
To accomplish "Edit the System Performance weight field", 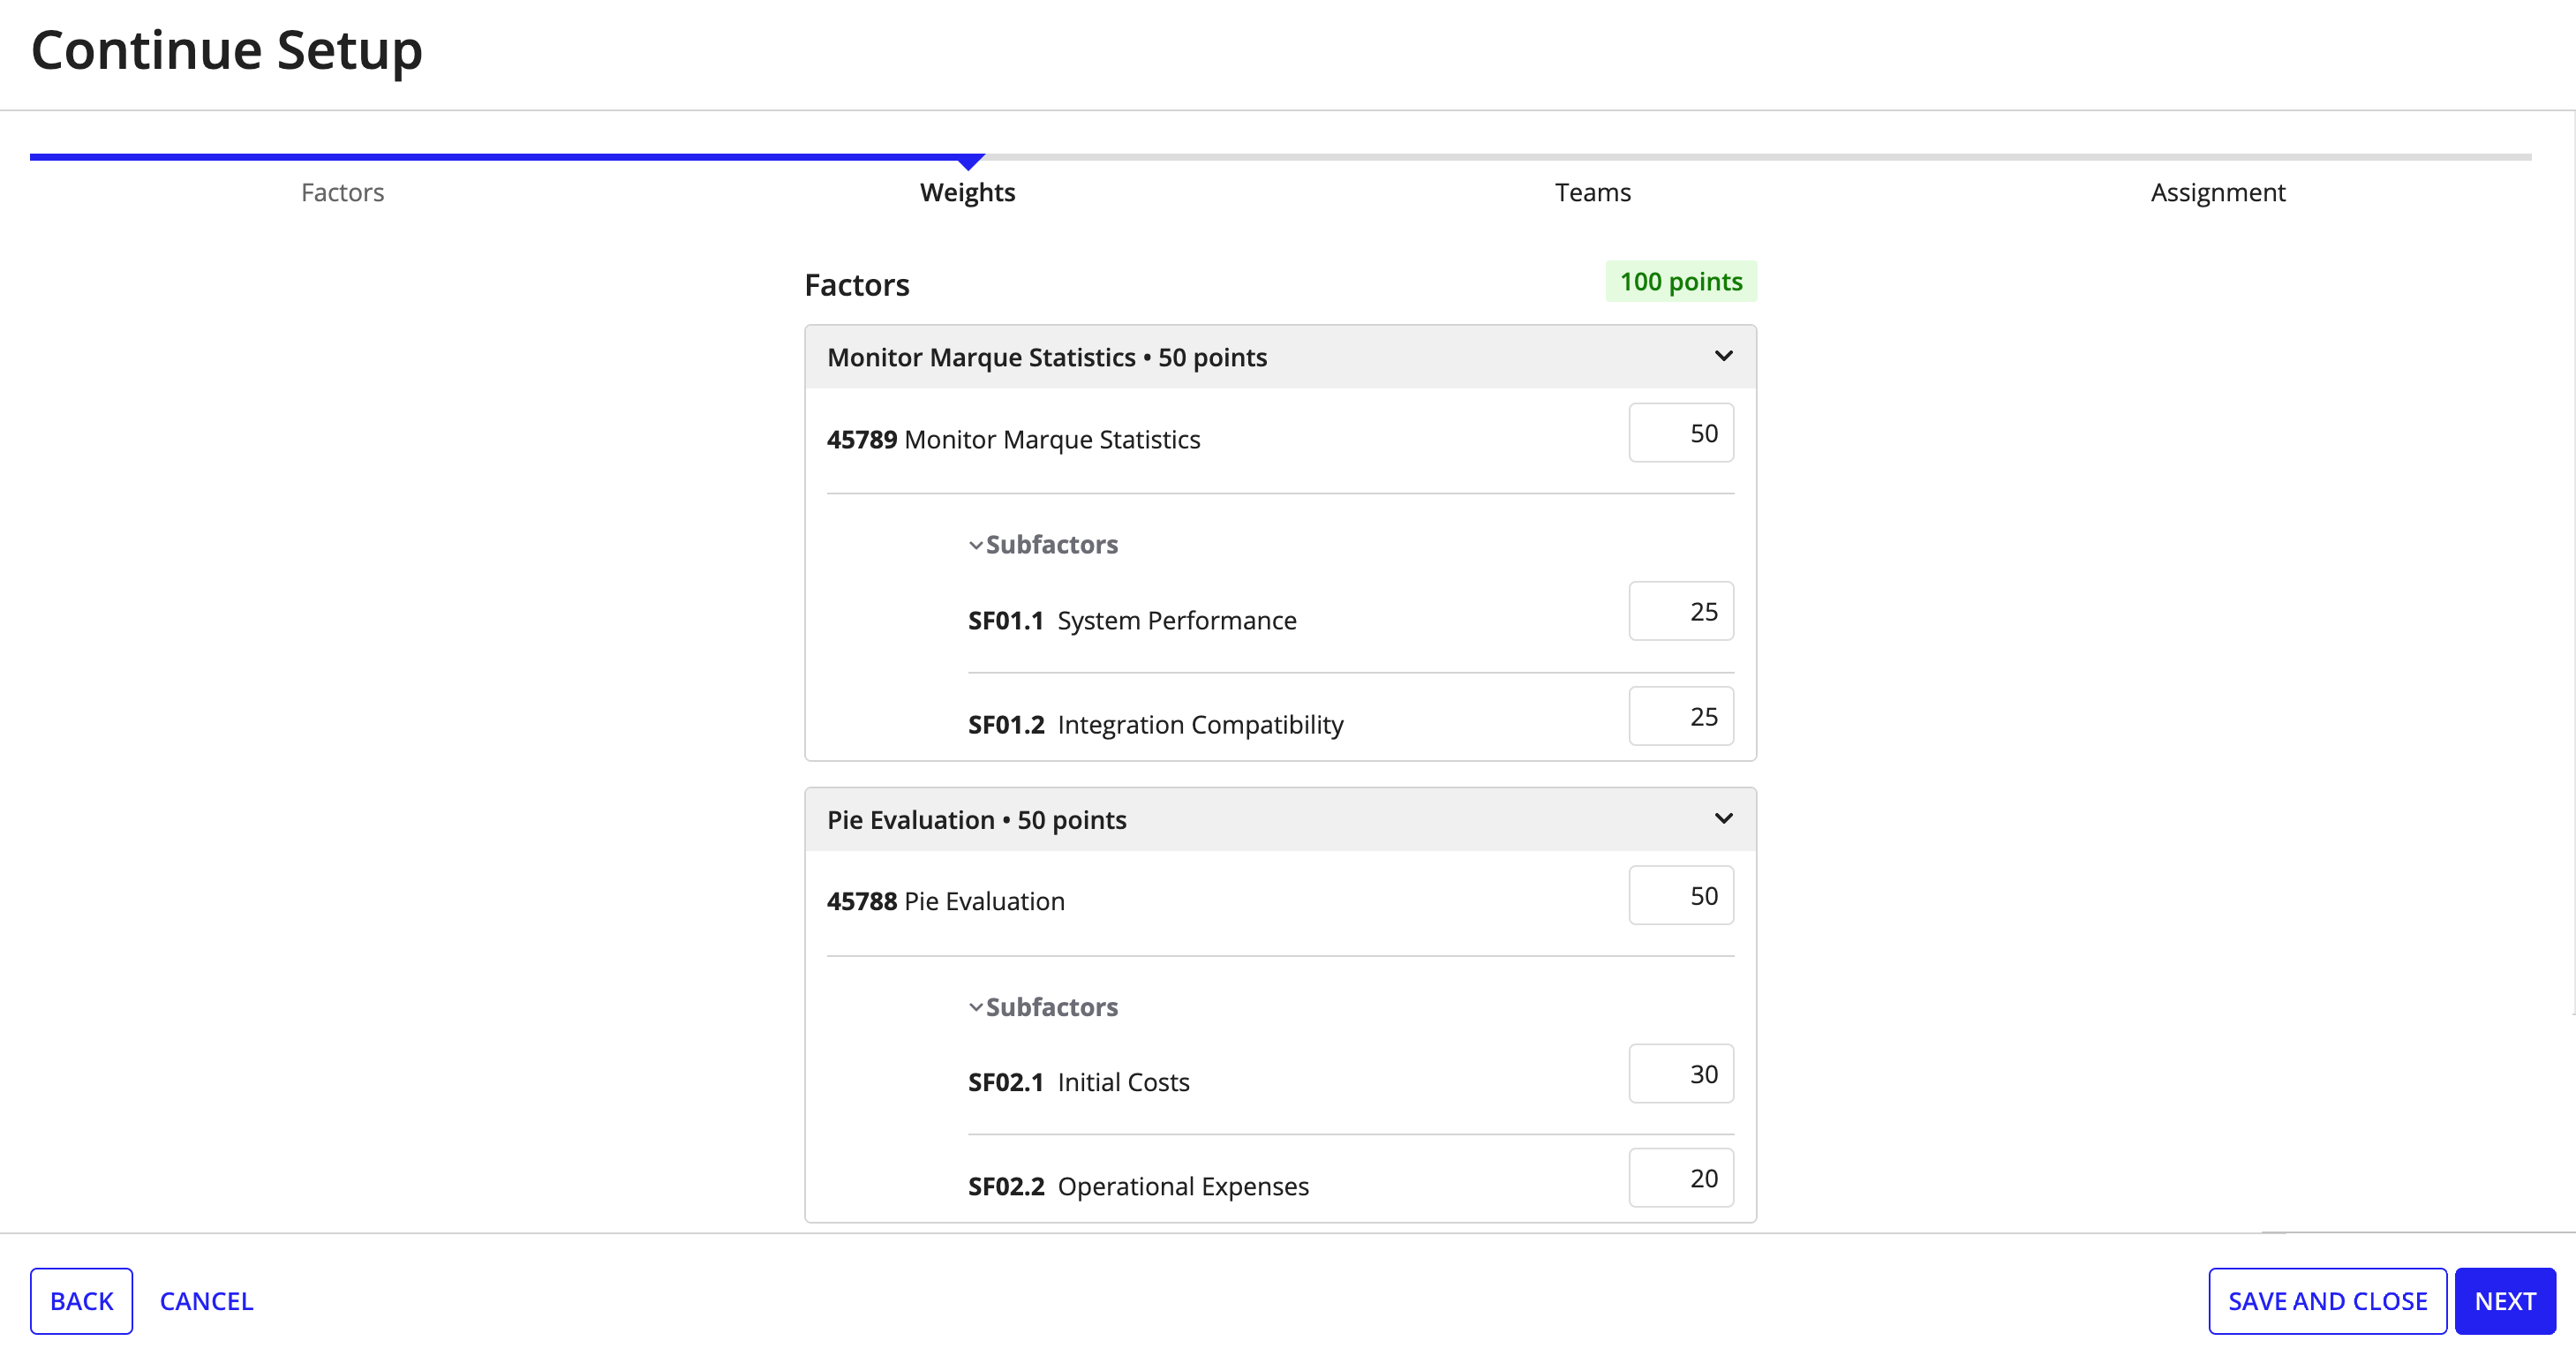I will (1680, 611).
